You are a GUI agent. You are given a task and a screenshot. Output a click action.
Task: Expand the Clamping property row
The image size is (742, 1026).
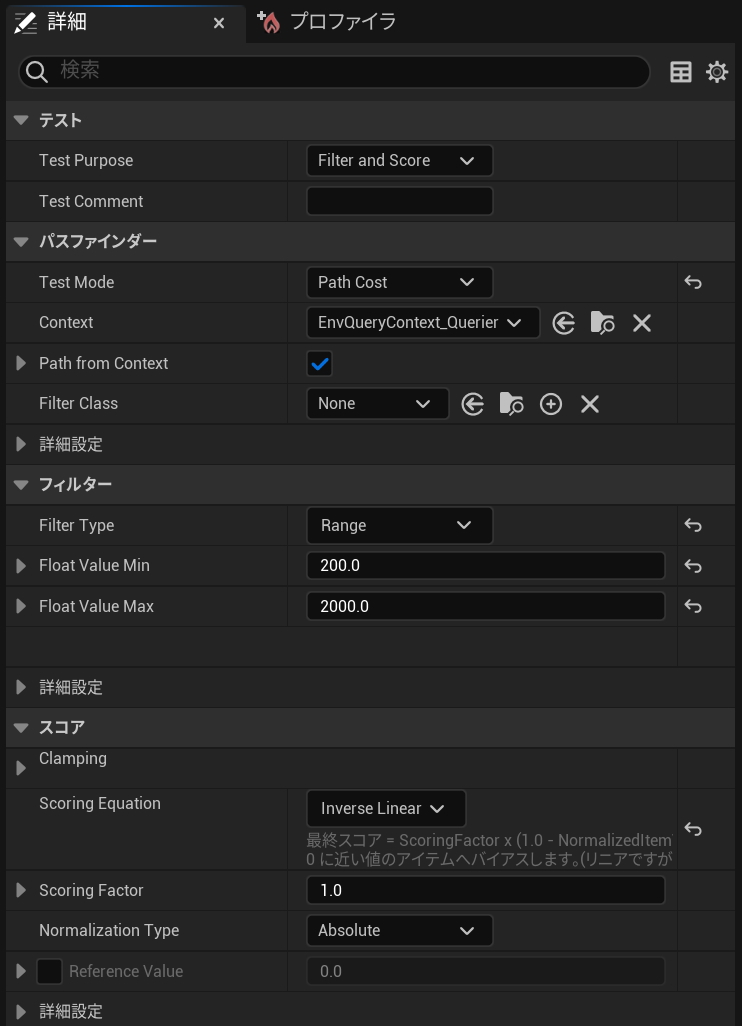point(21,768)
